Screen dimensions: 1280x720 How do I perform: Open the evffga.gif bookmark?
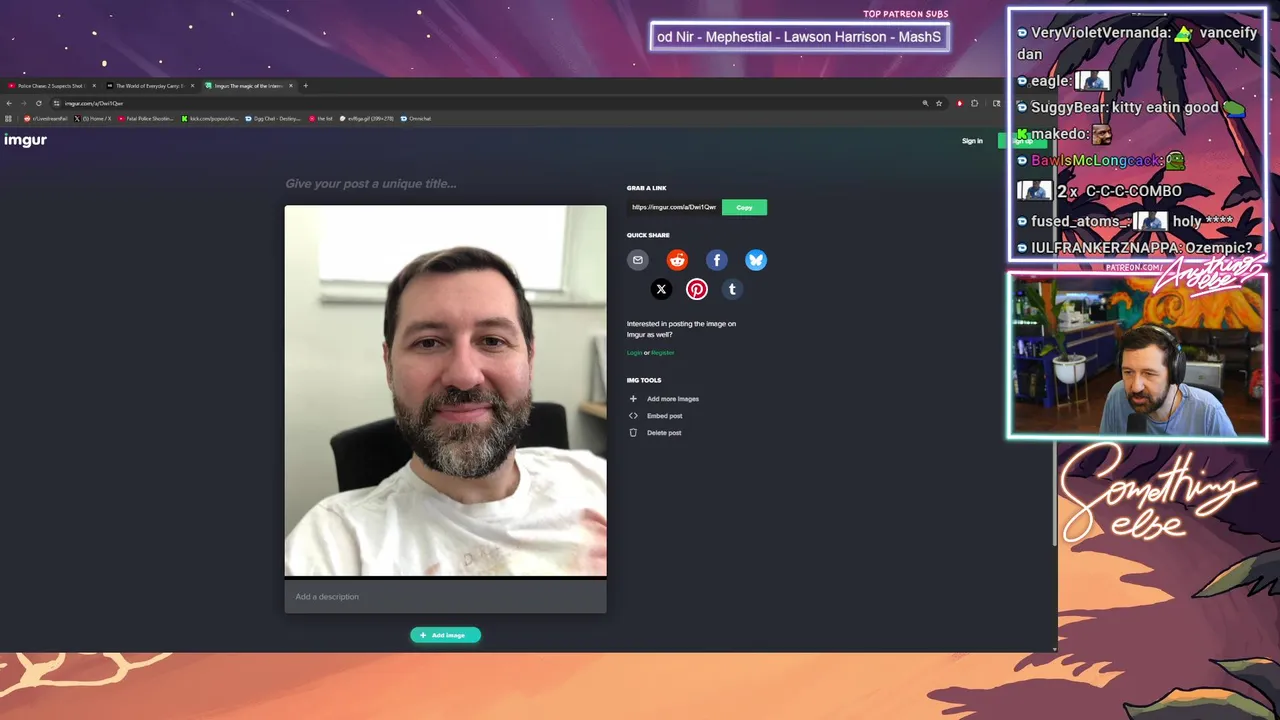click(367, 118)
